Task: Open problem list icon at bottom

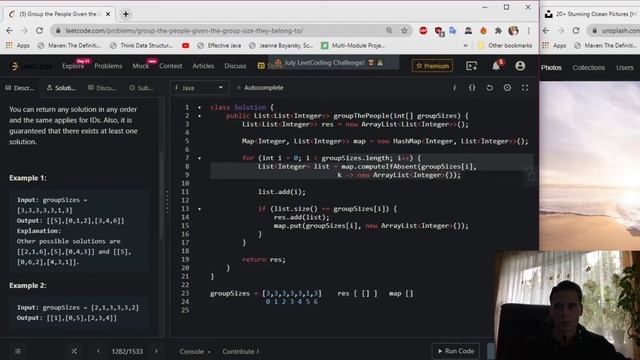Action: 18,351
